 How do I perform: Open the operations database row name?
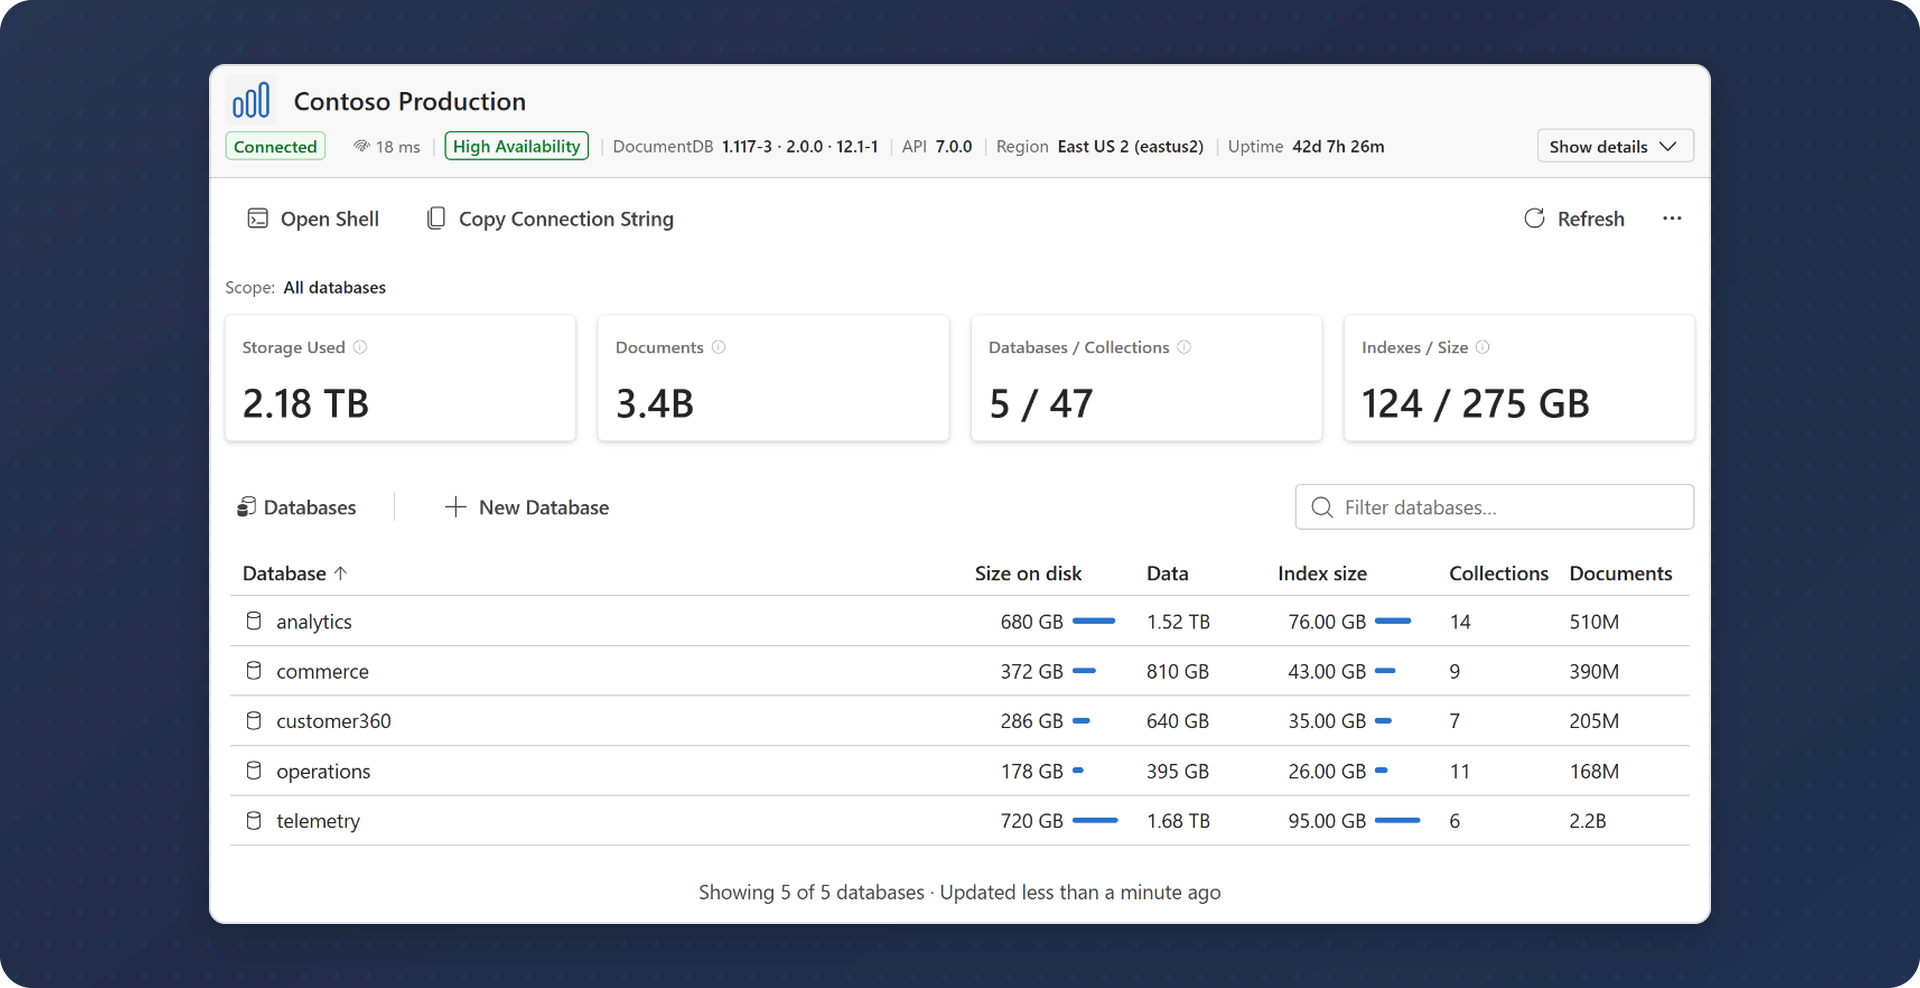[323, 772]
